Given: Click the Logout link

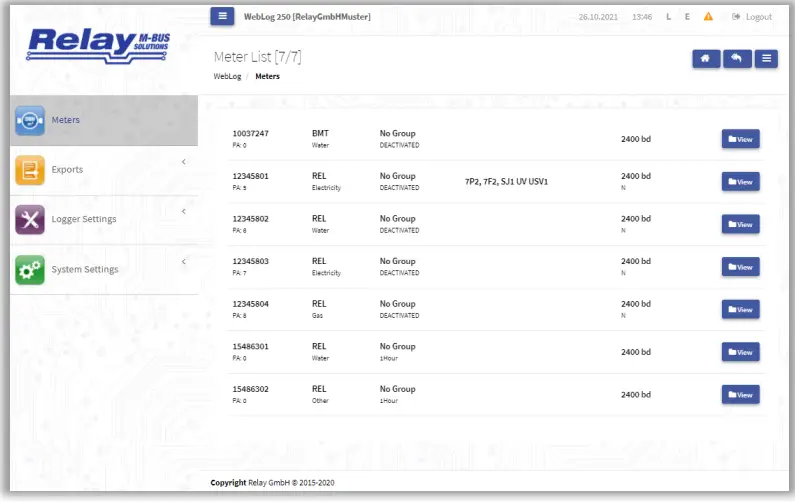Looking at the screenshot, I should [x=752, y=17].
